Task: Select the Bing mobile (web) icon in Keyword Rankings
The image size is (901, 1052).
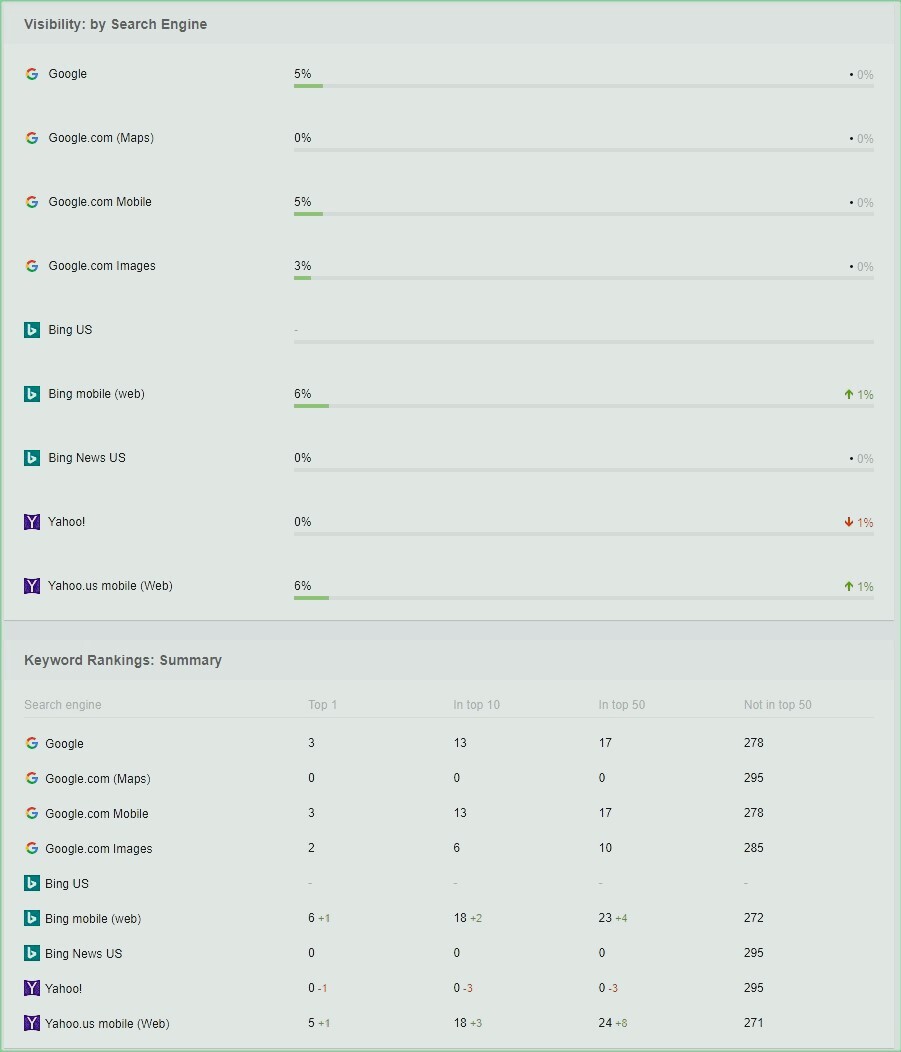Action: (32, 918)
